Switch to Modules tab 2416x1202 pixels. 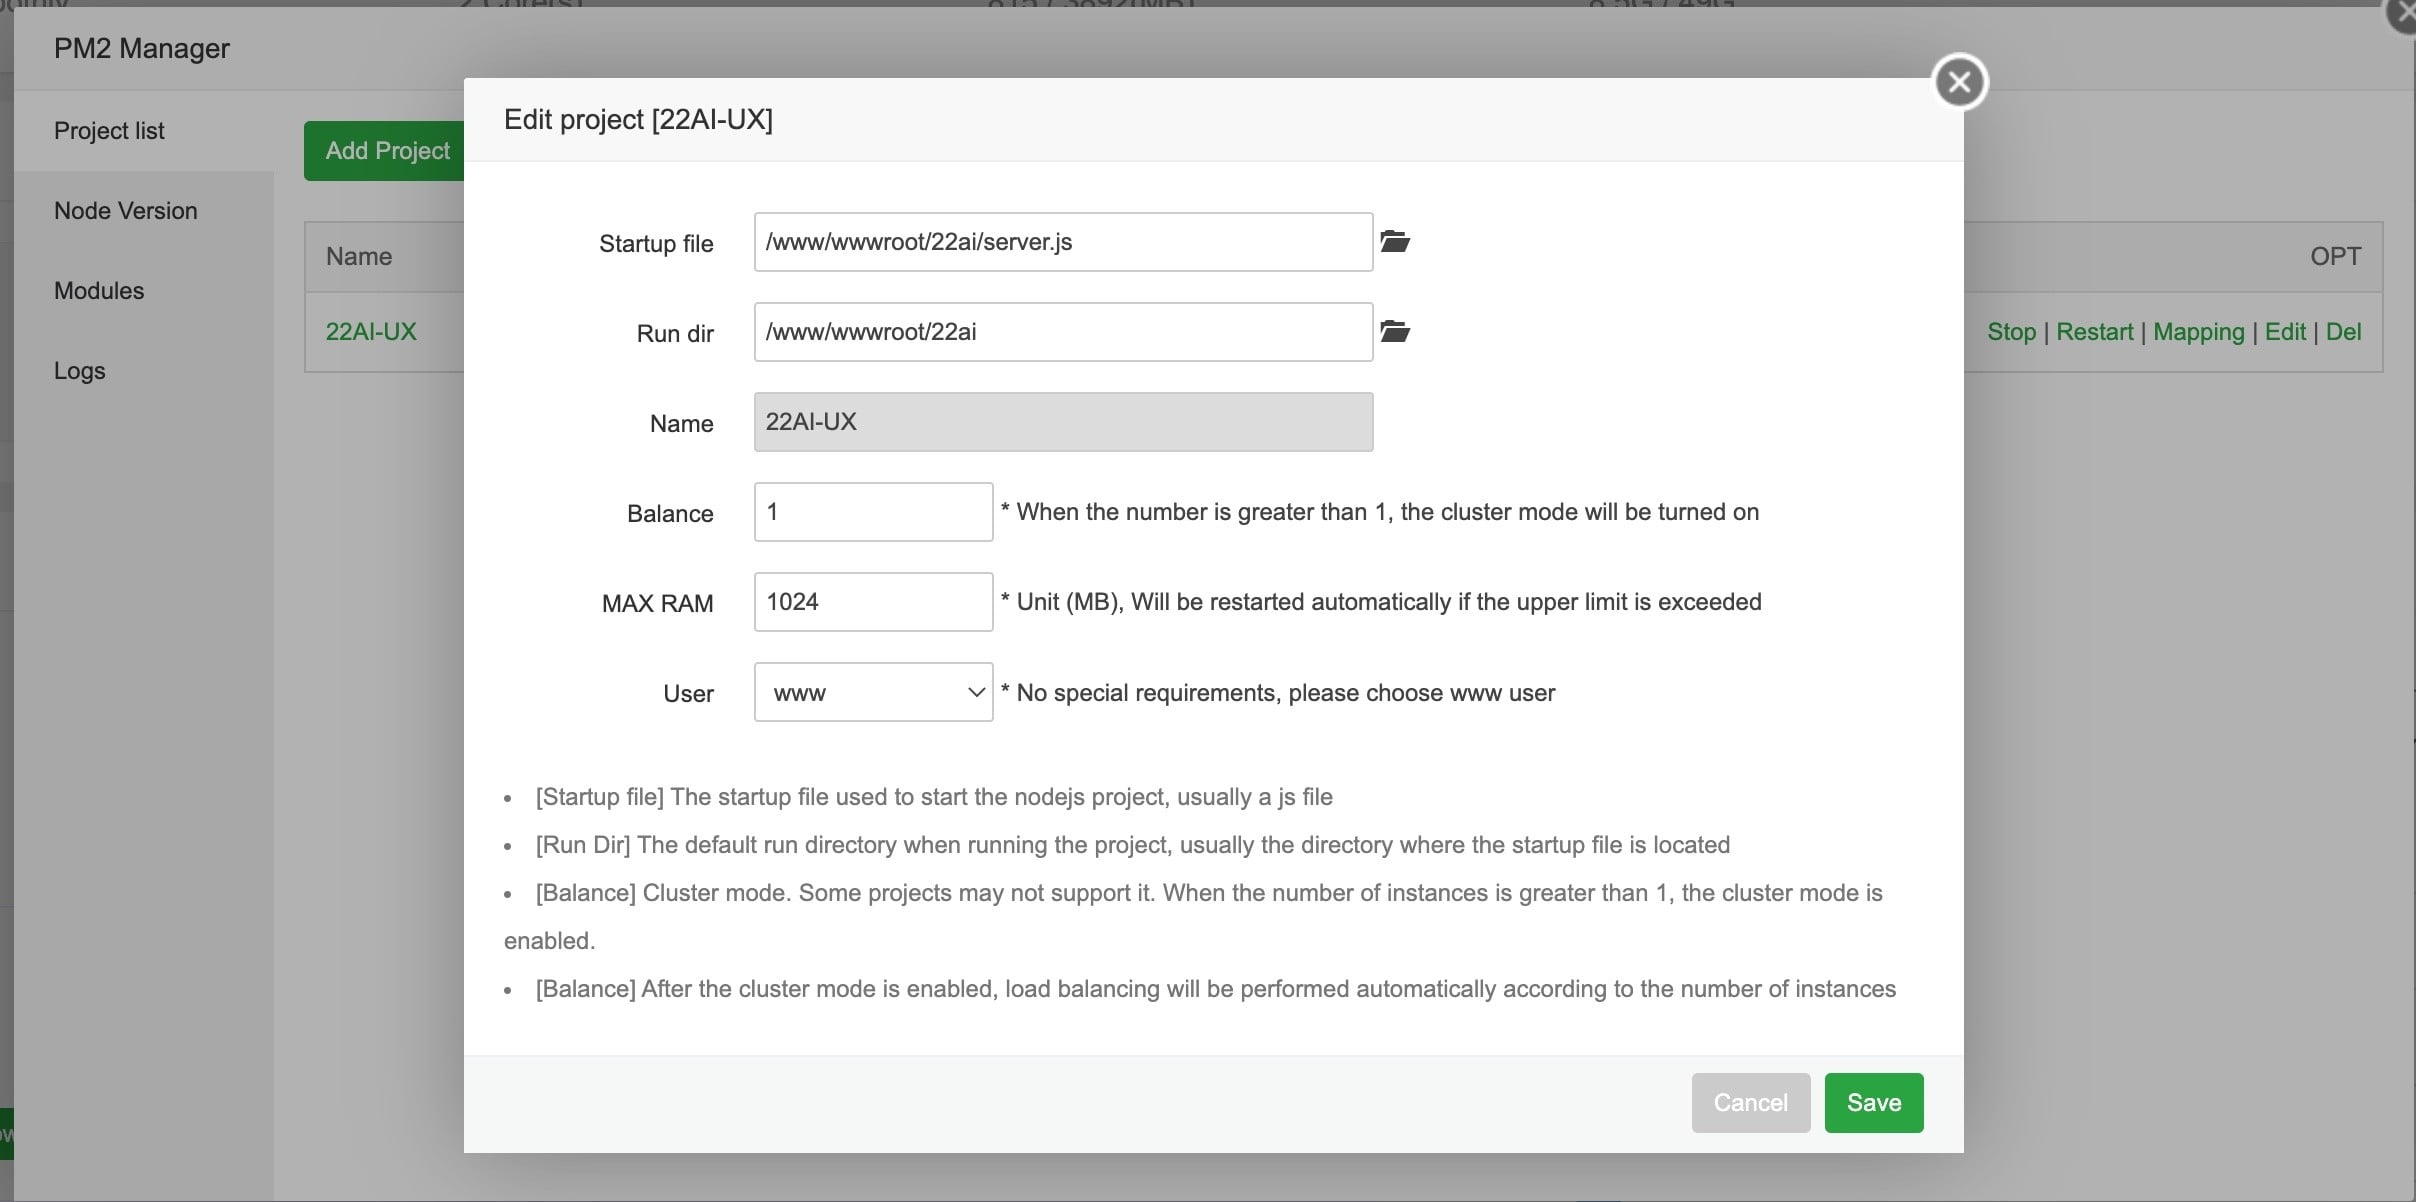[x=99, y=291]
